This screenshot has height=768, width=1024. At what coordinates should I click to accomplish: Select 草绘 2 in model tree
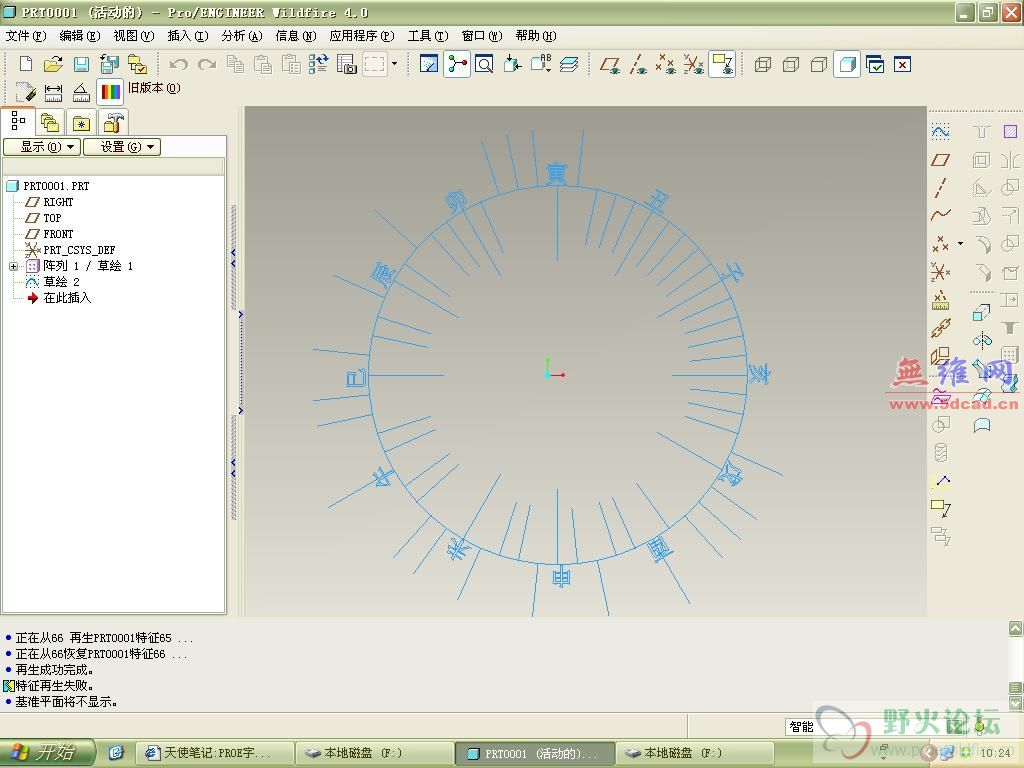pos(61,281)
